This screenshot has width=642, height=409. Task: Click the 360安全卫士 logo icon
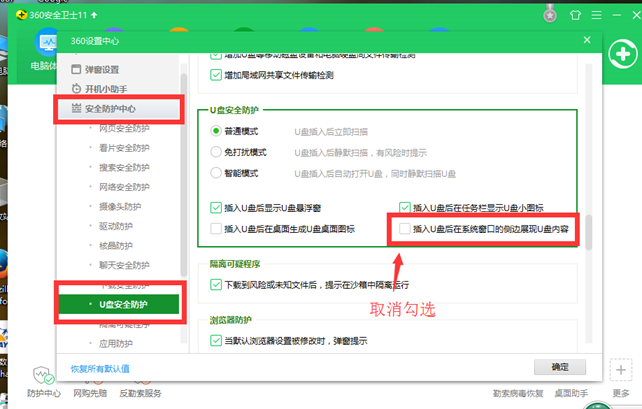coord(21,15)
